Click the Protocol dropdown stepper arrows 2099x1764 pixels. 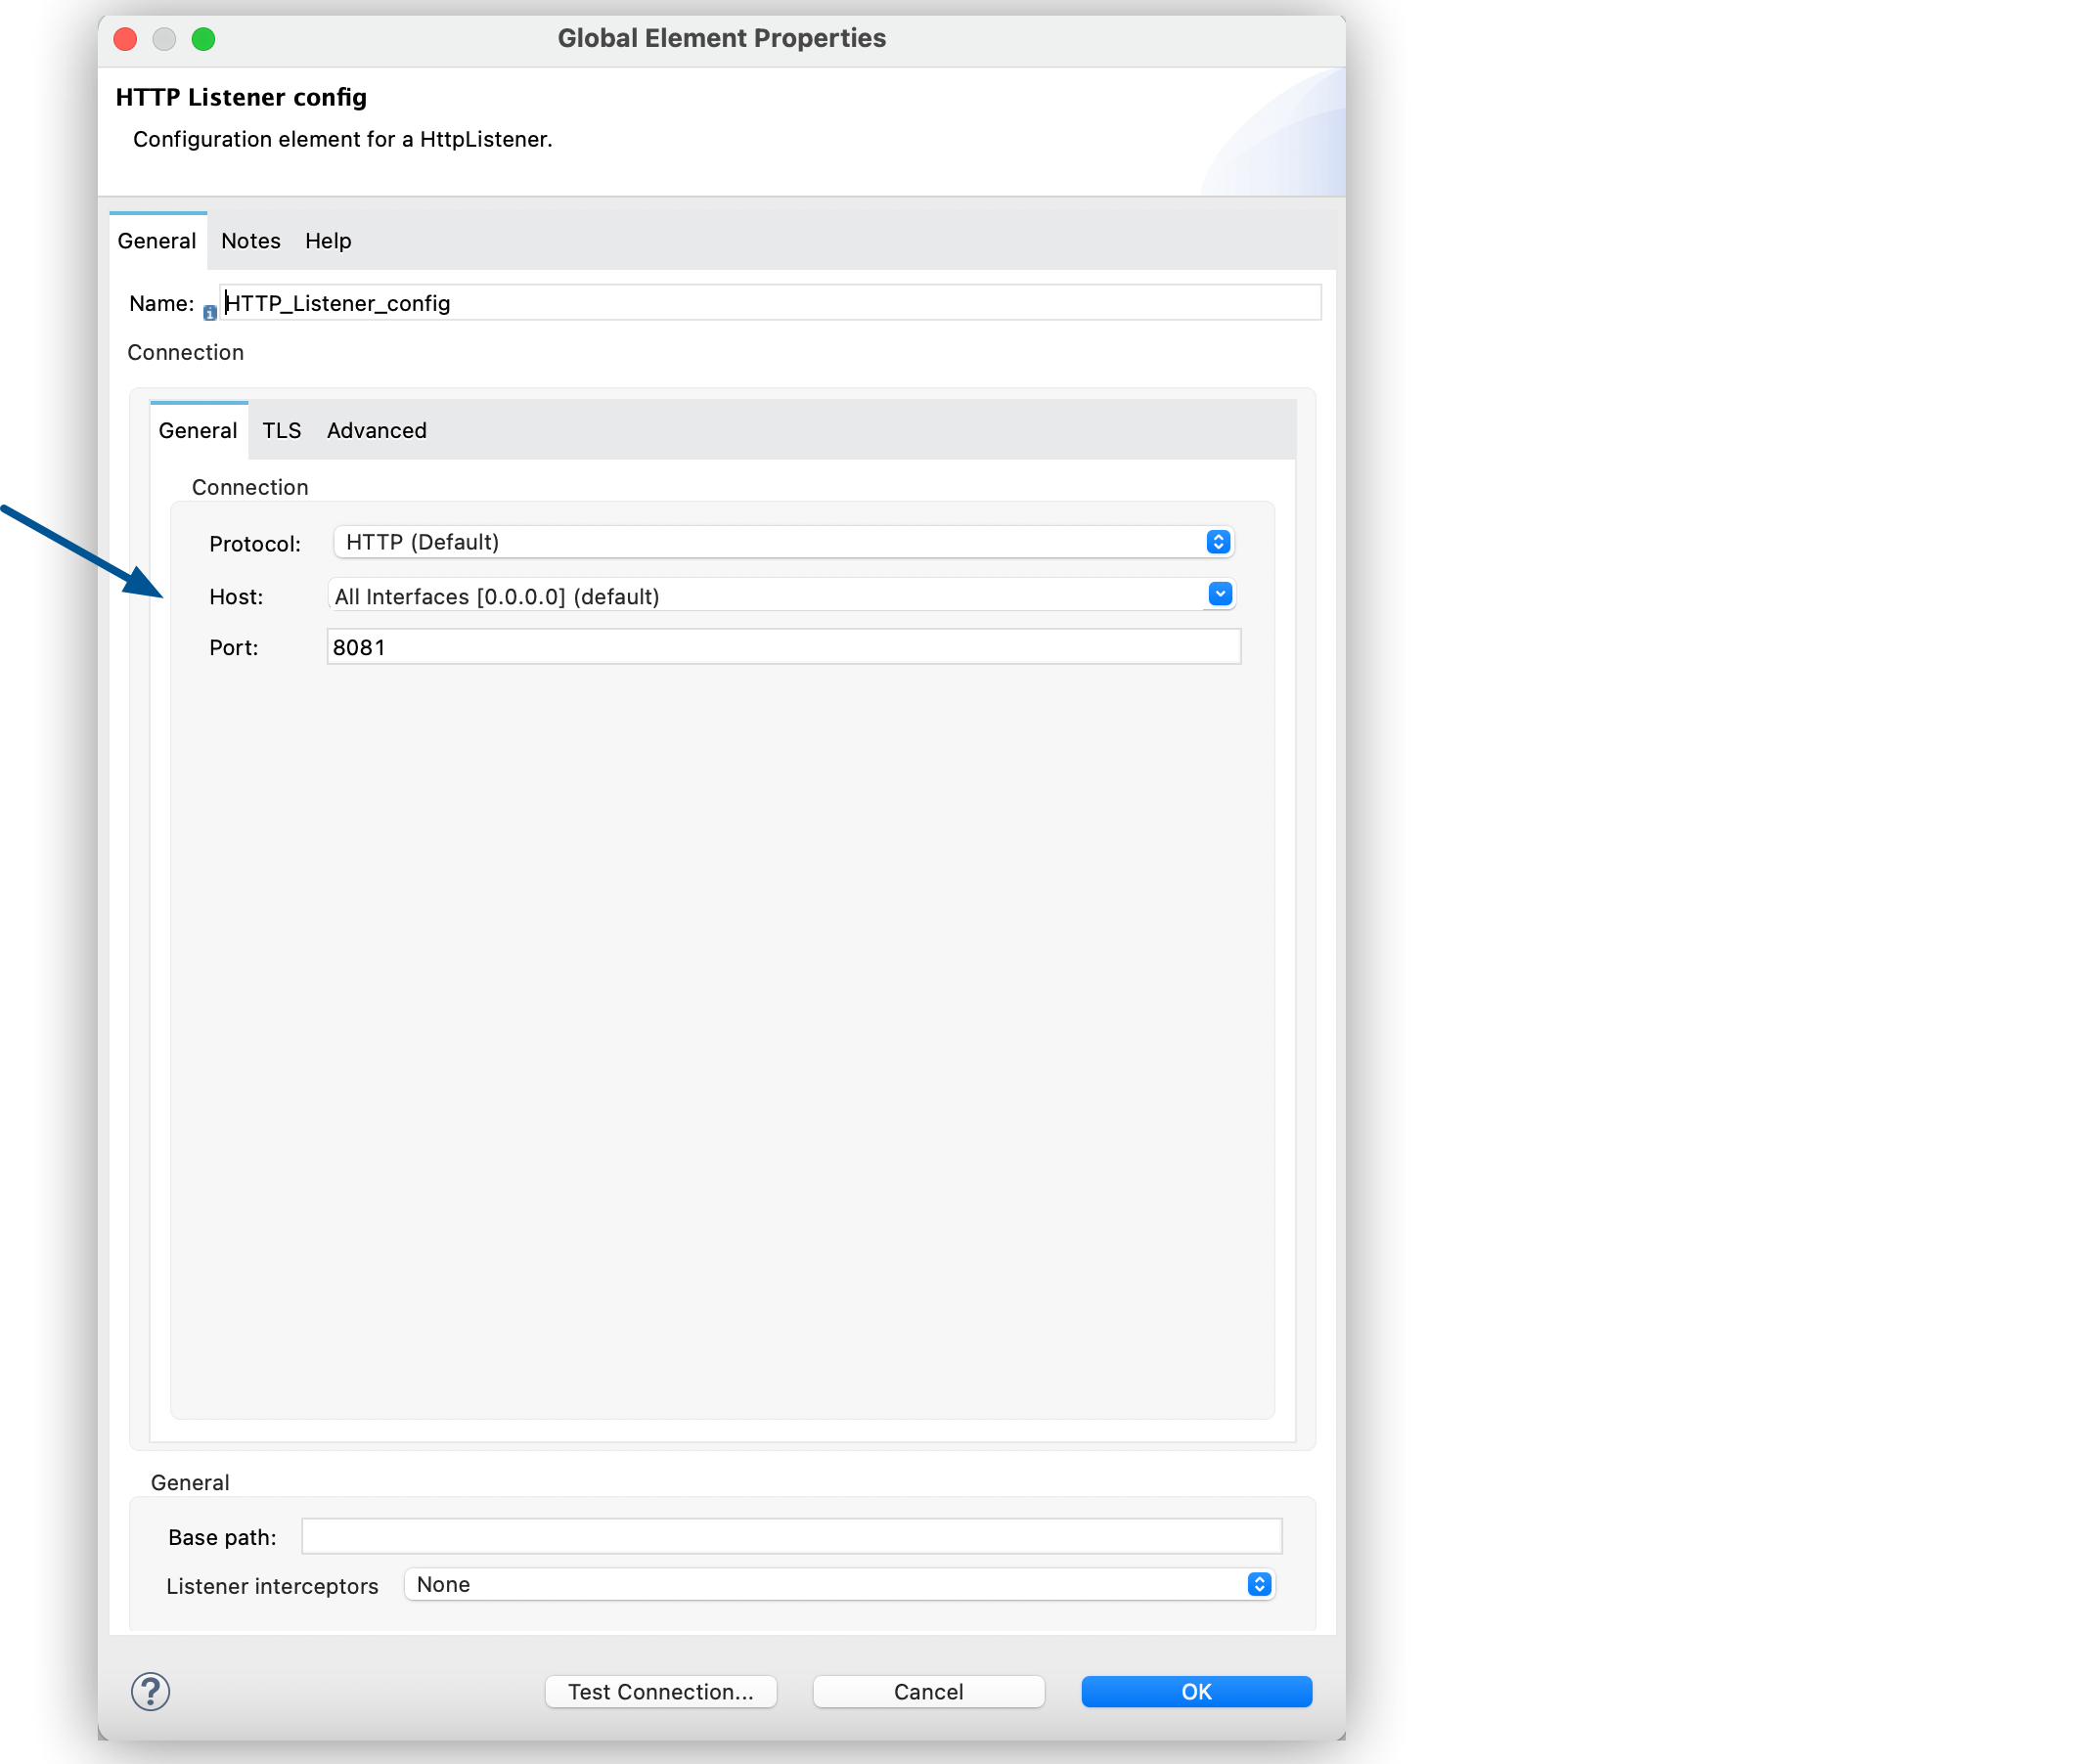point(1217,541)
